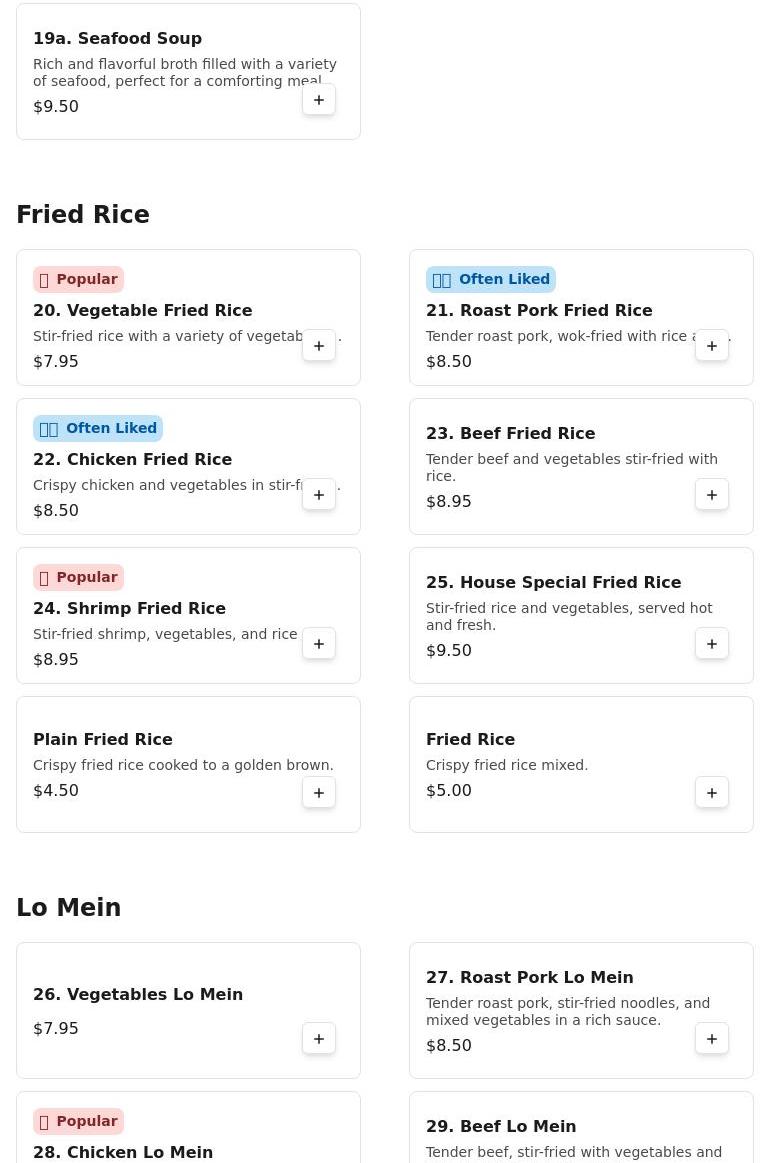Add 27. Roast Pork Lo Mein to order
This screenshot has width=770, height=1163.
click(x=712, y=1039)
